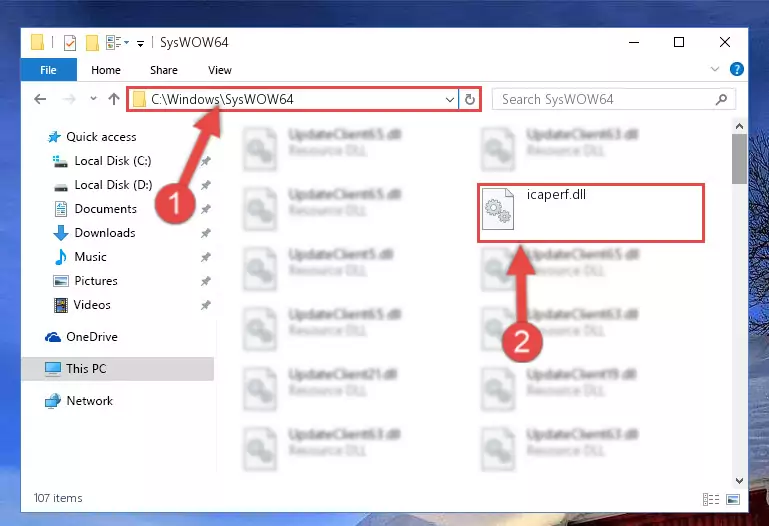Click the icaperf.dll gear file icon
This screenshot has width=769, height=526.
coord(498,209)
